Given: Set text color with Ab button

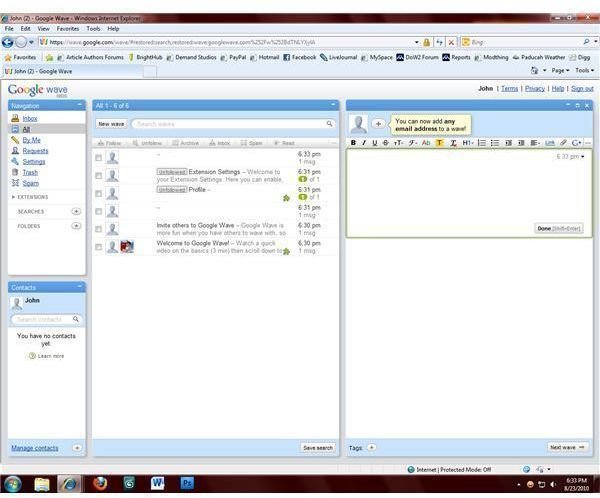Looking at the screenshot, I should click(426, 143).
